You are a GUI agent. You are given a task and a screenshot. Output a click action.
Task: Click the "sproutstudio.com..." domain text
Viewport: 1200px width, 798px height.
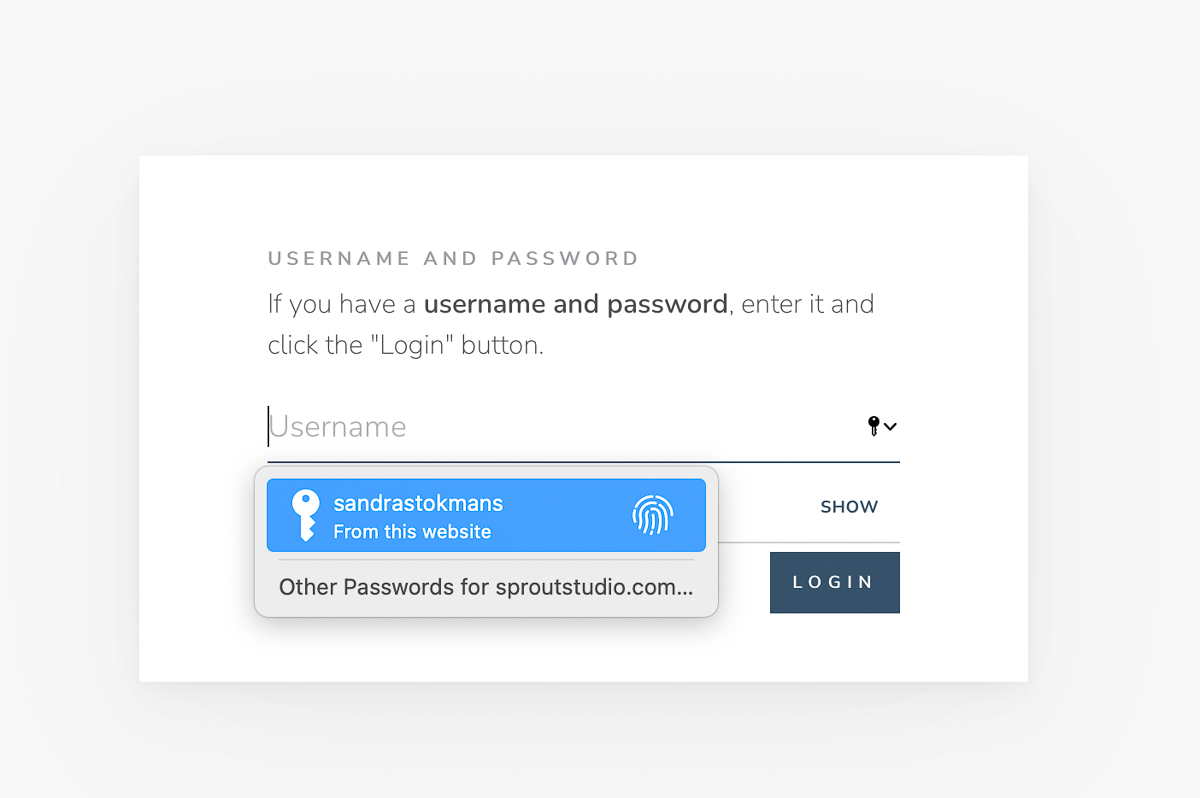pos(594,587)
